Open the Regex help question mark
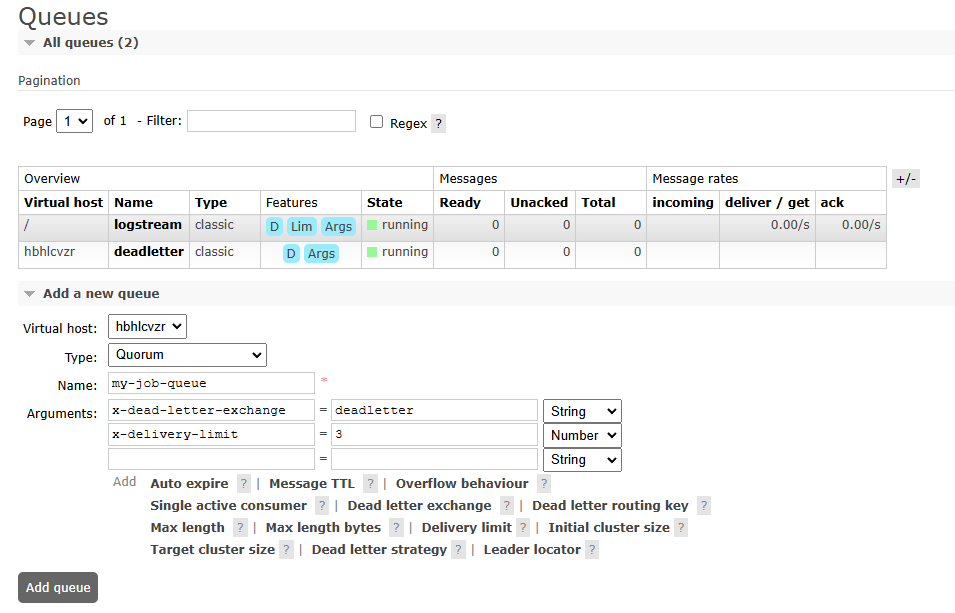The height and width of the screenshot is (613, 955). [x=439, y=124]
